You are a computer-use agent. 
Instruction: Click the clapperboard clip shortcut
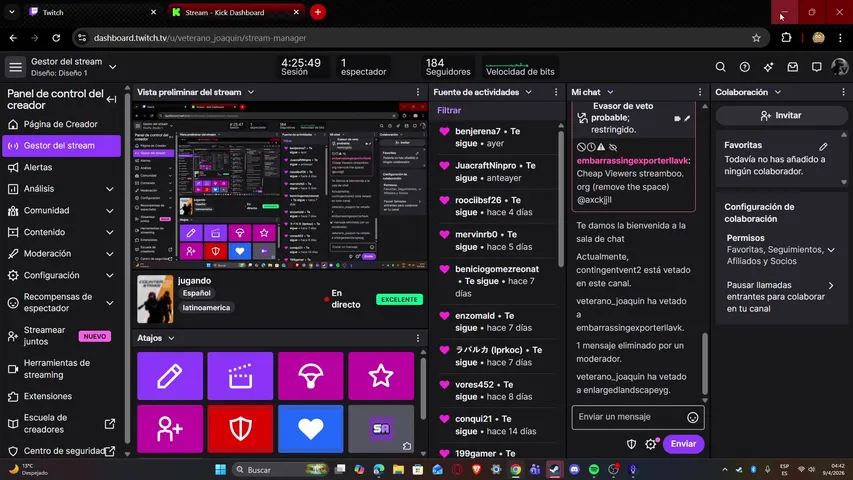pyautogui.click(x=240, y=376)
